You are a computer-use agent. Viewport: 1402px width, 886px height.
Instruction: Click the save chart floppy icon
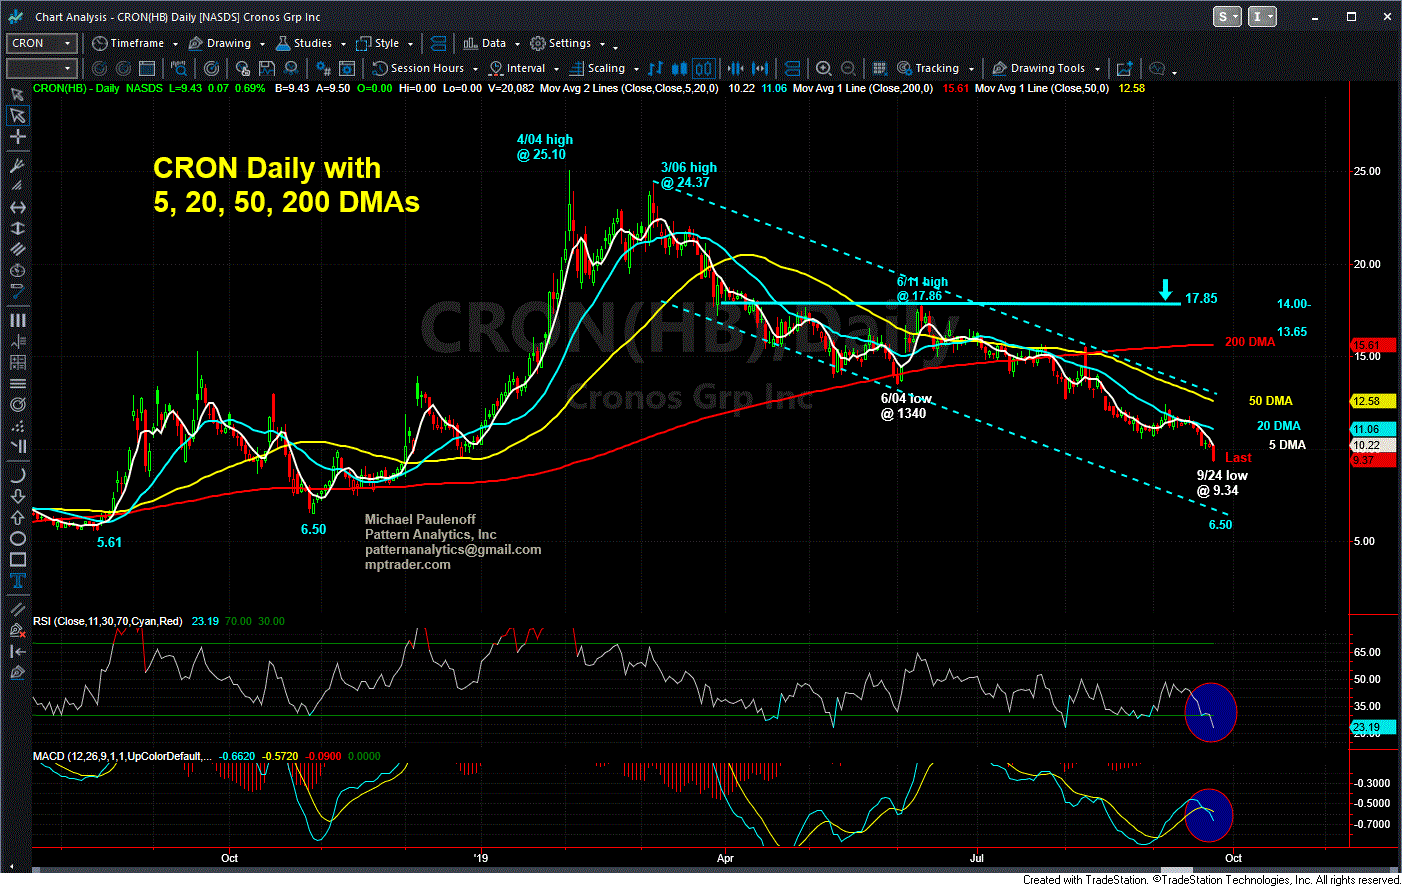point(266,68)
